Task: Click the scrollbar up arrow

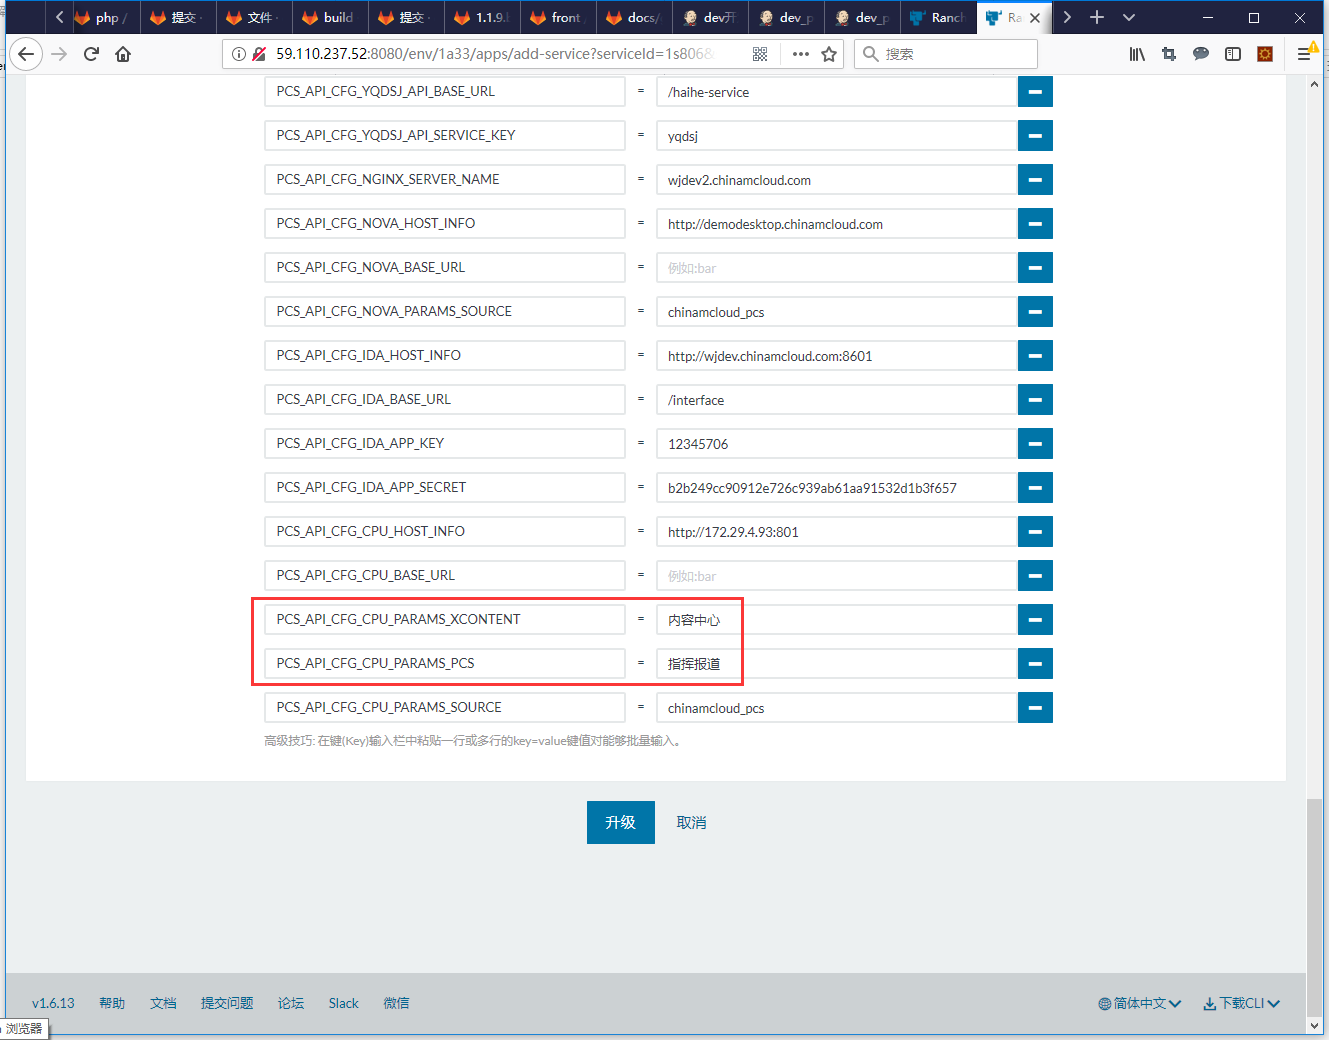Action: 1314,84
